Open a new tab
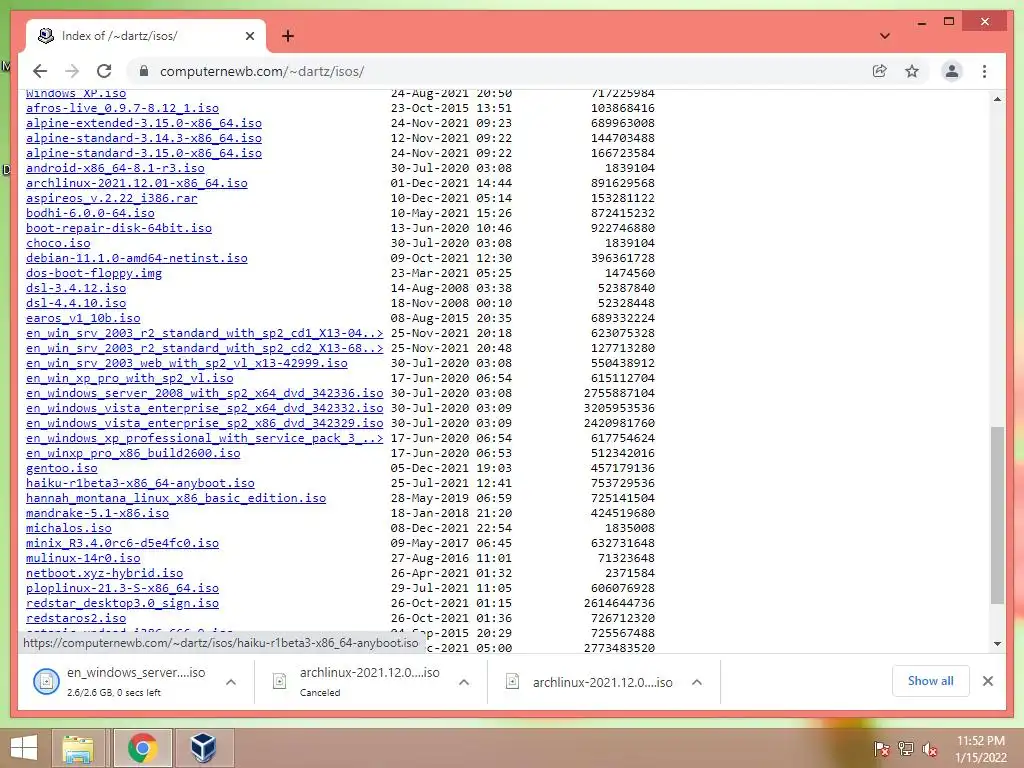1024x768 pixels. [x=287, y=36]
